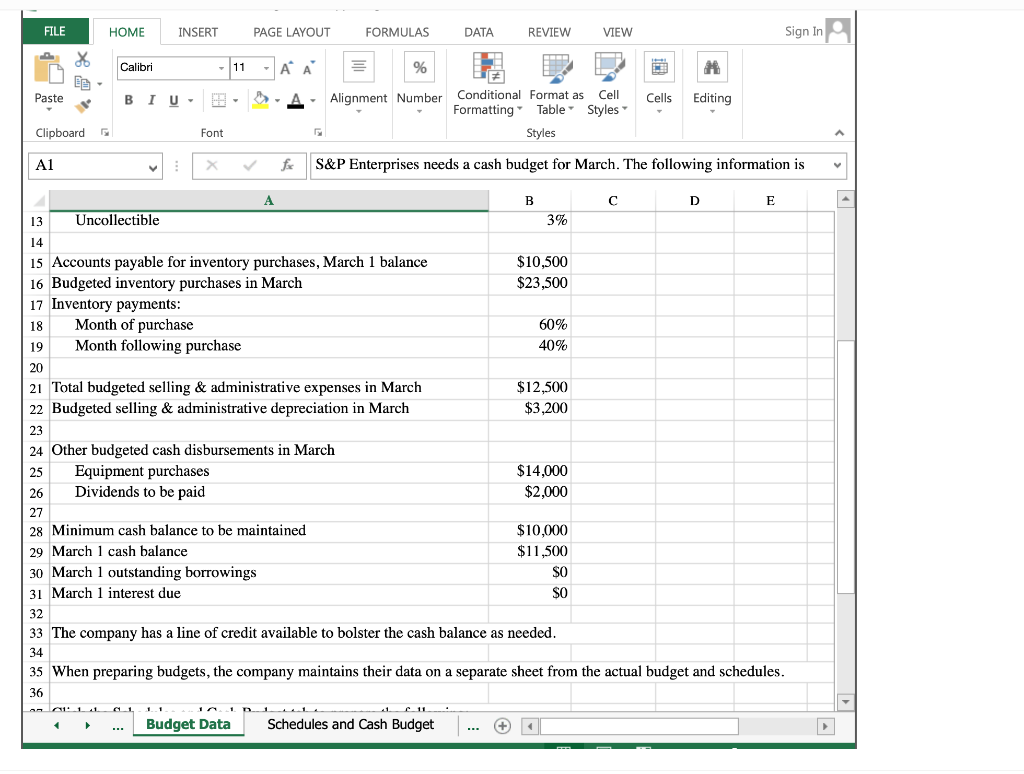Click the Insert Function fx icon

[287, 165]
